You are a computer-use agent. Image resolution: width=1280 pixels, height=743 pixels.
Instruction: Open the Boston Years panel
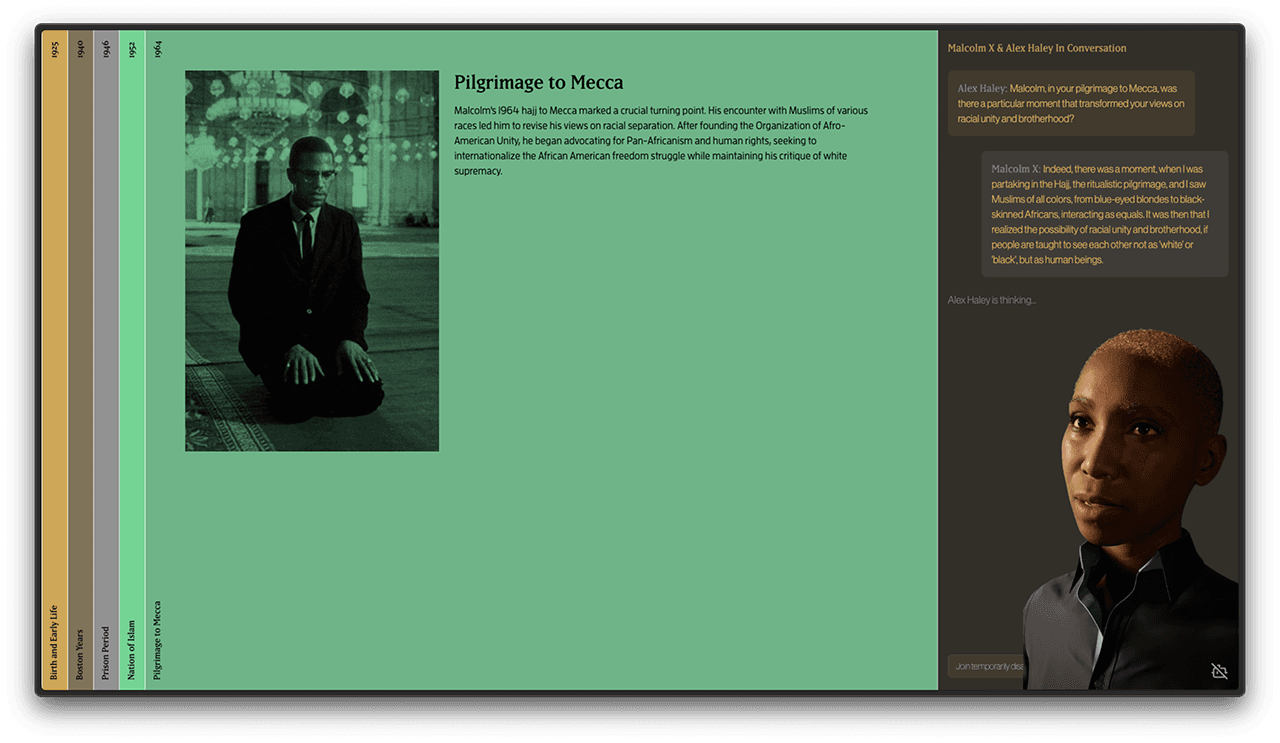[x=80, y=653]
